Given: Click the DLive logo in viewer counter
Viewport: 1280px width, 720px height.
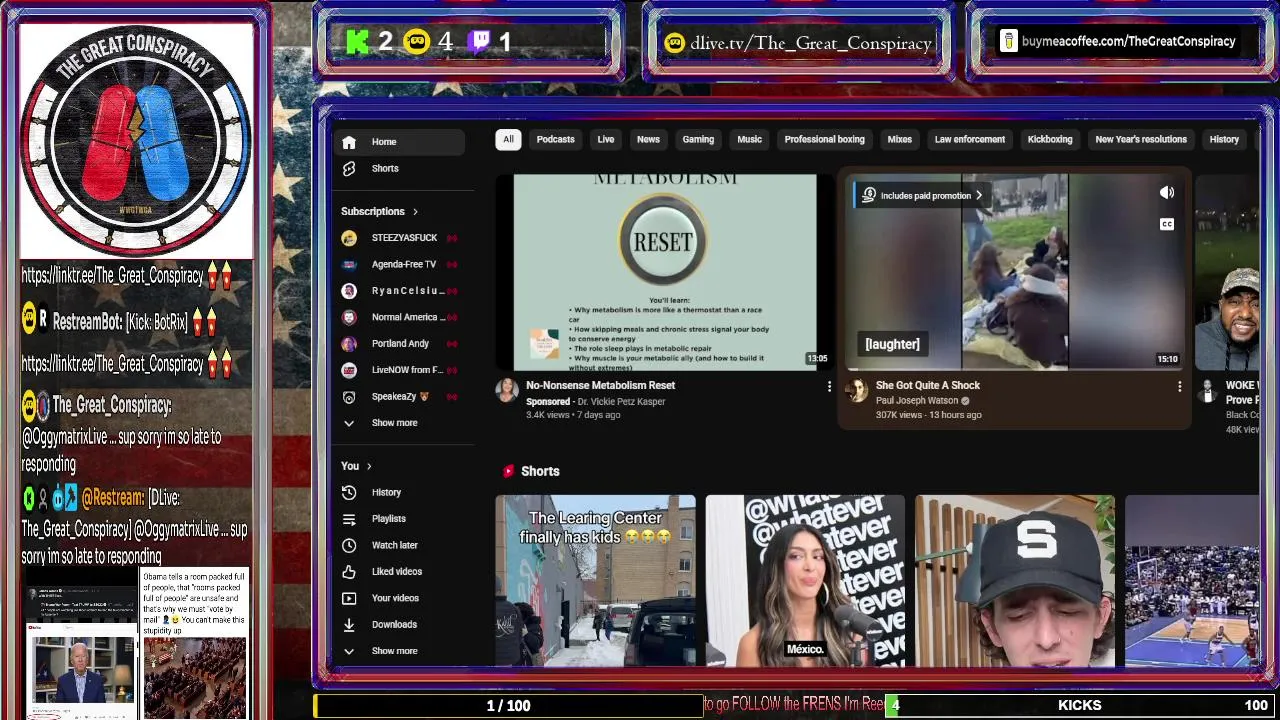Looking at the screenshot, I should click(x=417, y=42).
